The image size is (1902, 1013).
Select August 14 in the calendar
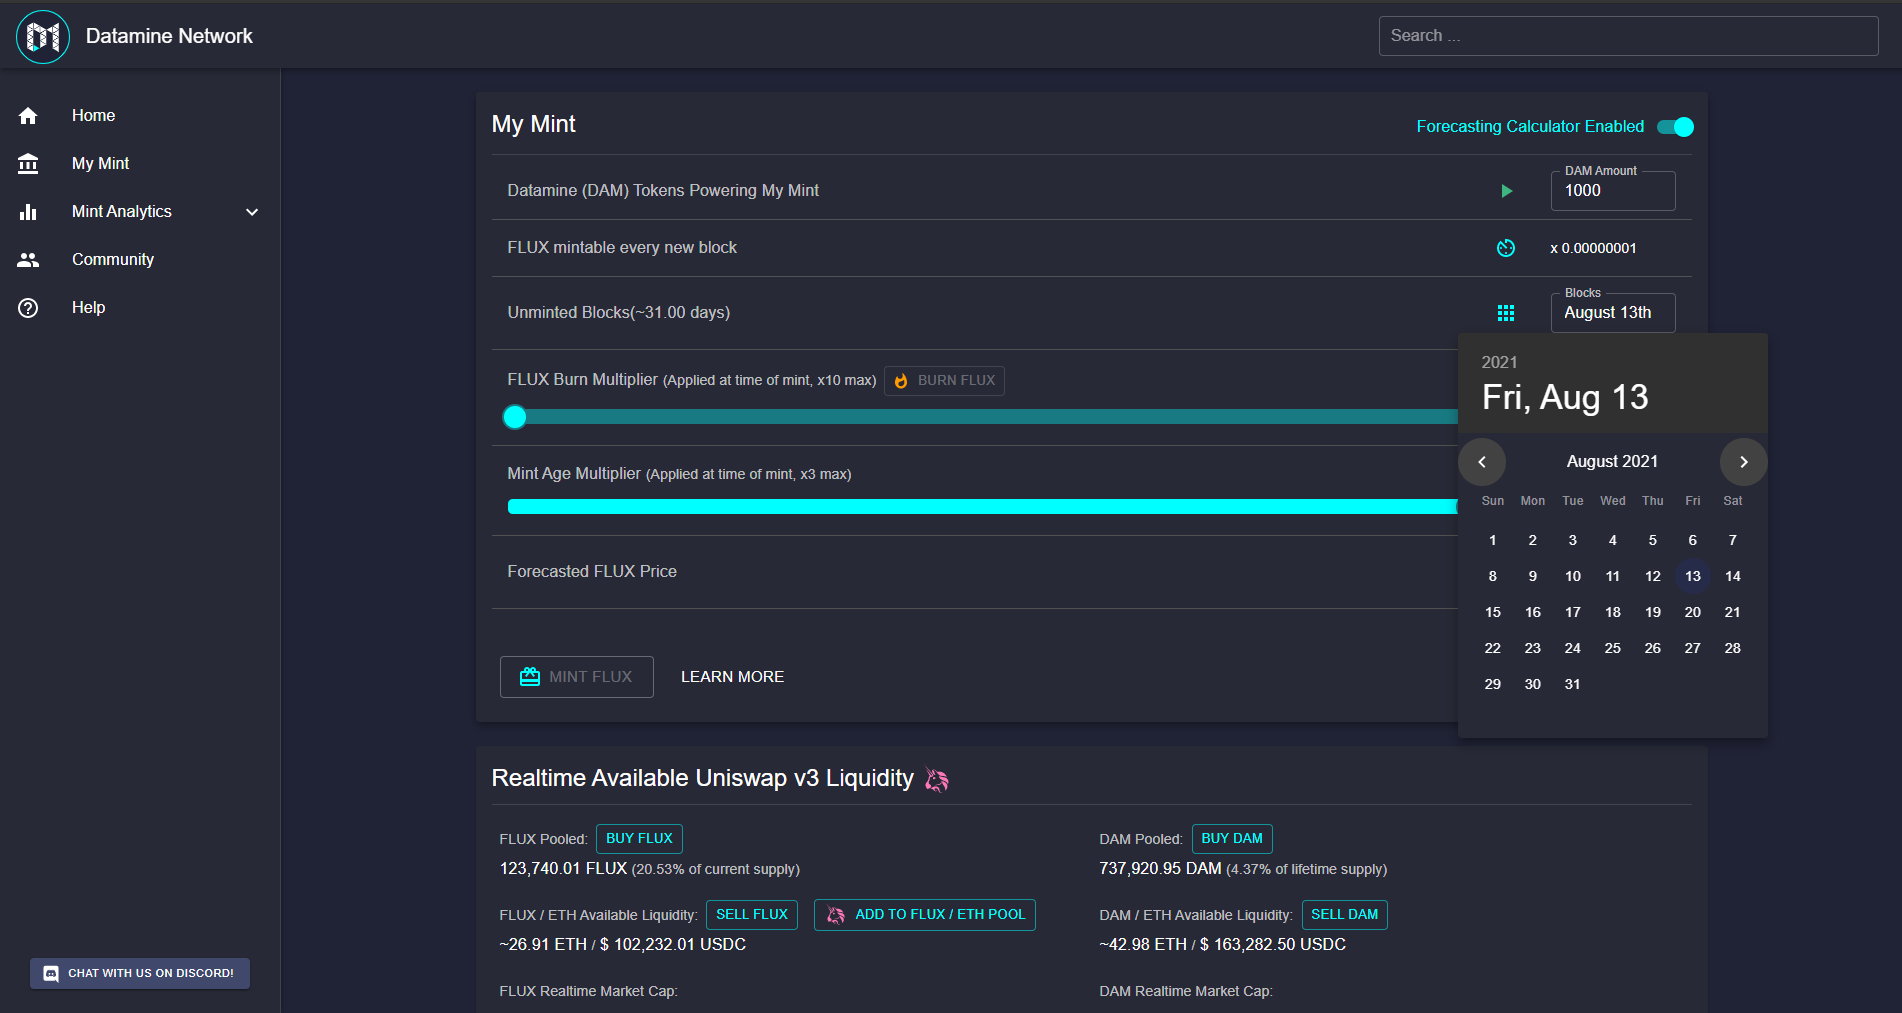point(1733,577)
